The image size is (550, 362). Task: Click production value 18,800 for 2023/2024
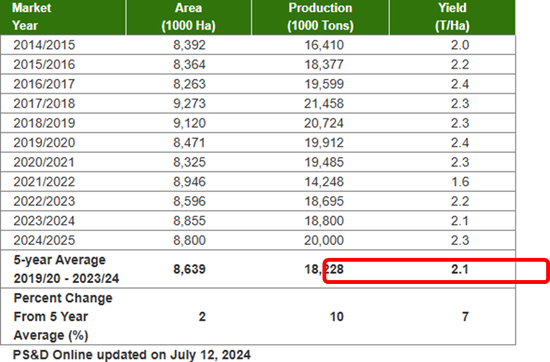pos(324,221)
